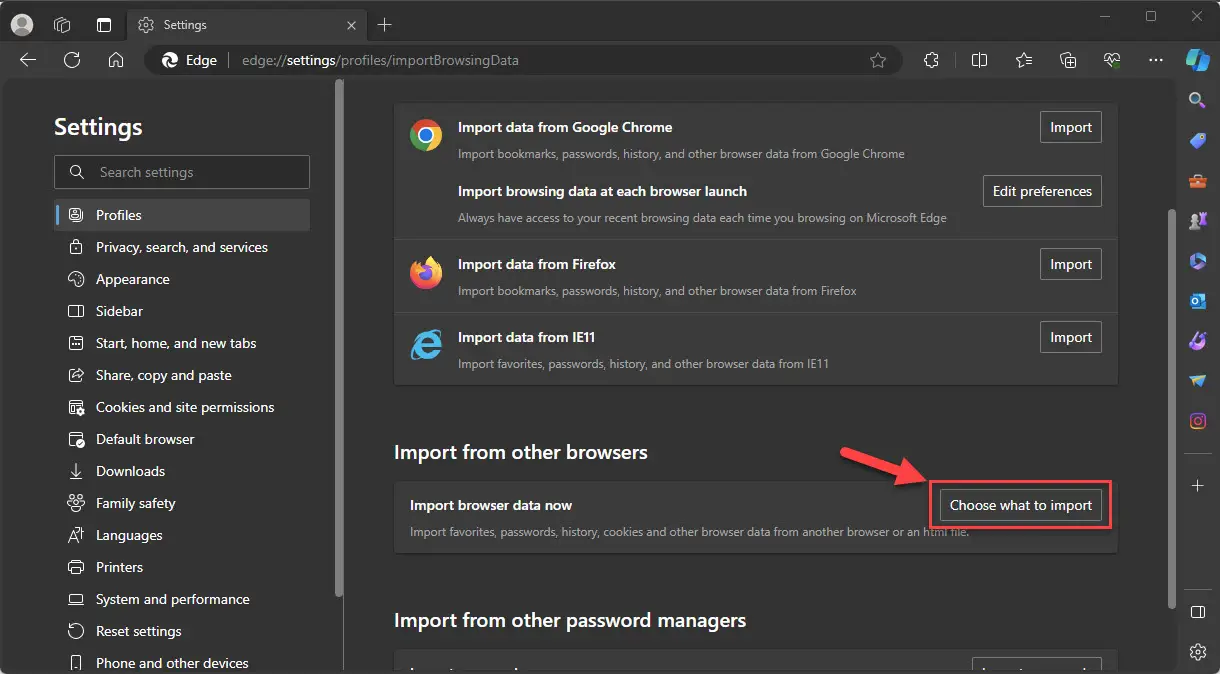This screenshot has width=1220, height=674.
Task: Open Browser essentials heart icon
Action: coord(1112,60)
